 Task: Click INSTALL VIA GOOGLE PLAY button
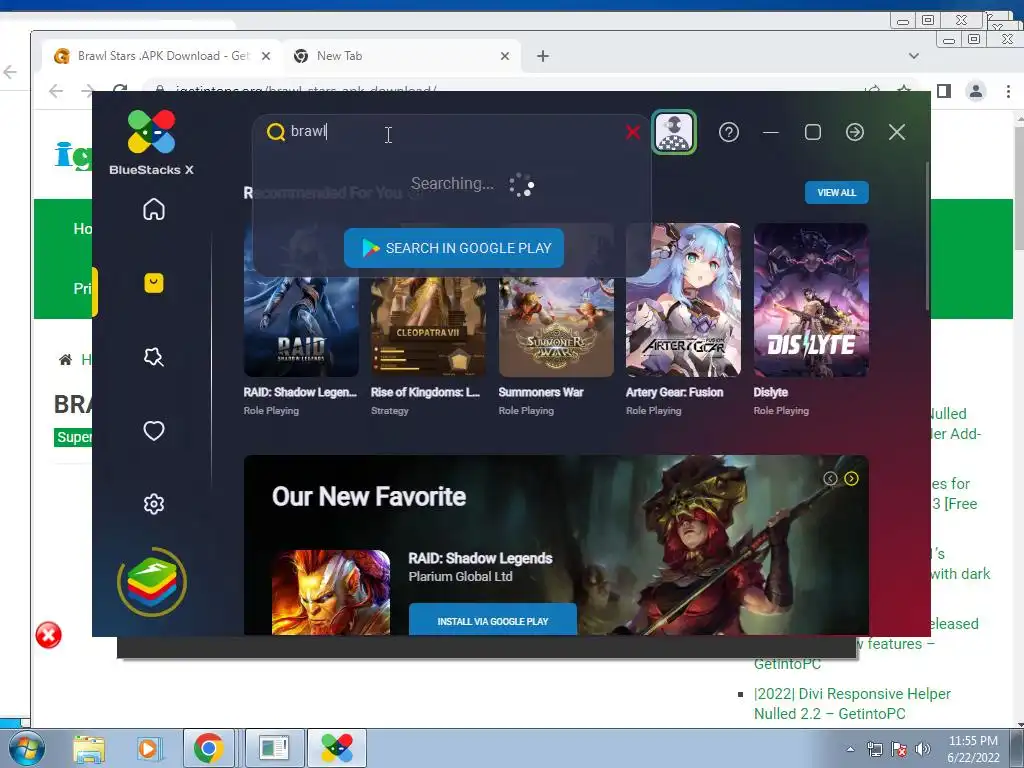492,620
